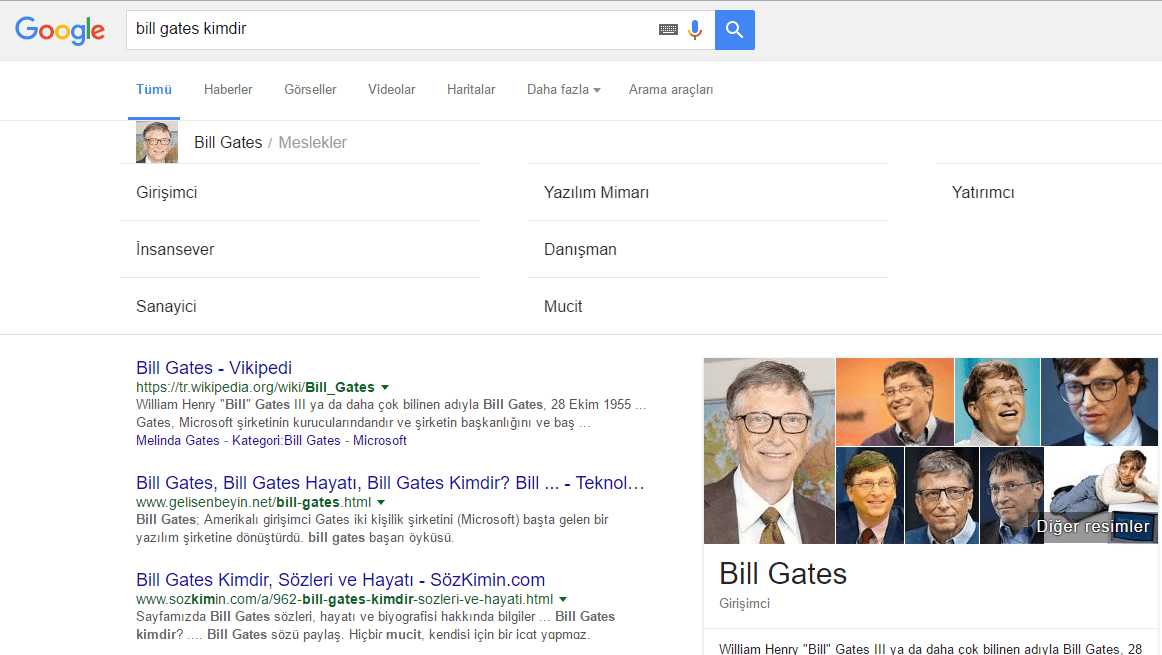
Task: Open Arama araçları search tools
Action: tap(670, 90)
